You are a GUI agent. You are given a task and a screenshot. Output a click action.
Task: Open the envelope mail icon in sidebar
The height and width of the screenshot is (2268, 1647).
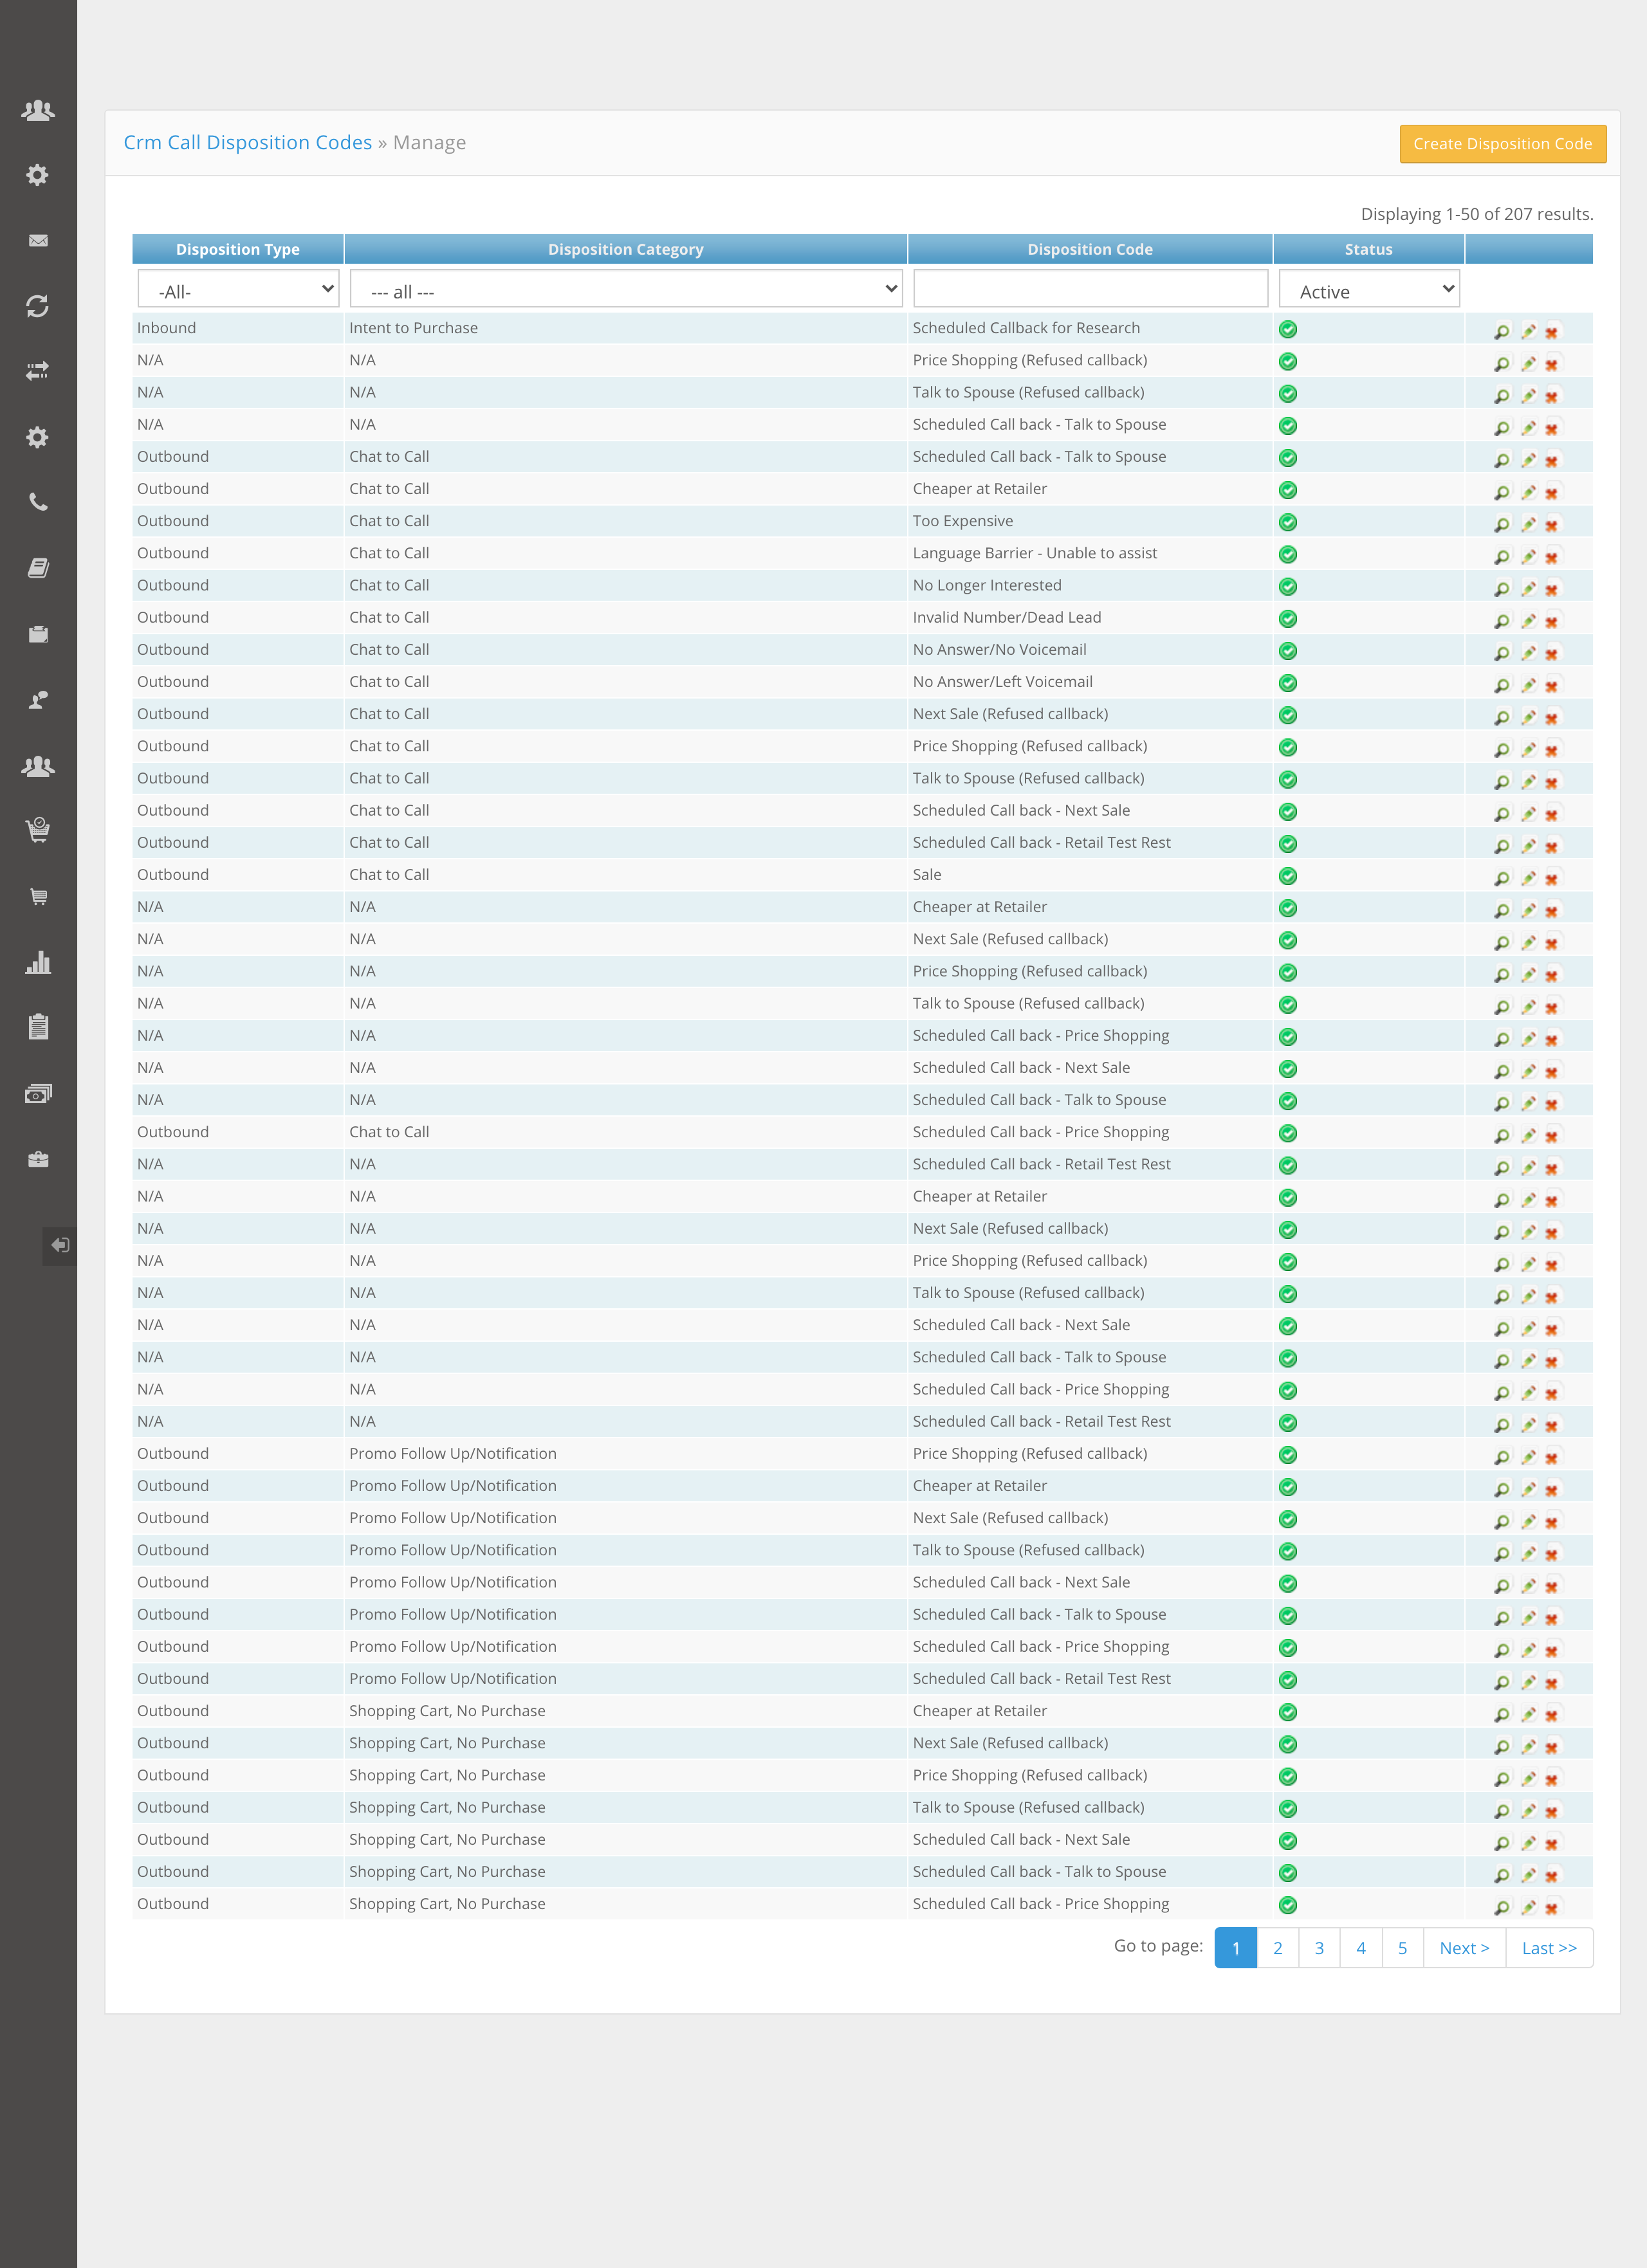(x=38, y=241)
